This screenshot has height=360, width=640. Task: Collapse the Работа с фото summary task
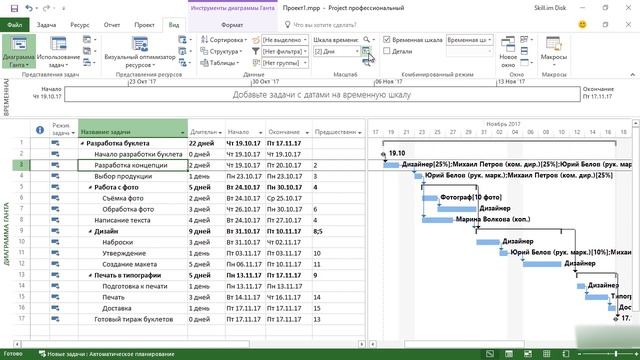pyautogui.click(x=91, y=188)
